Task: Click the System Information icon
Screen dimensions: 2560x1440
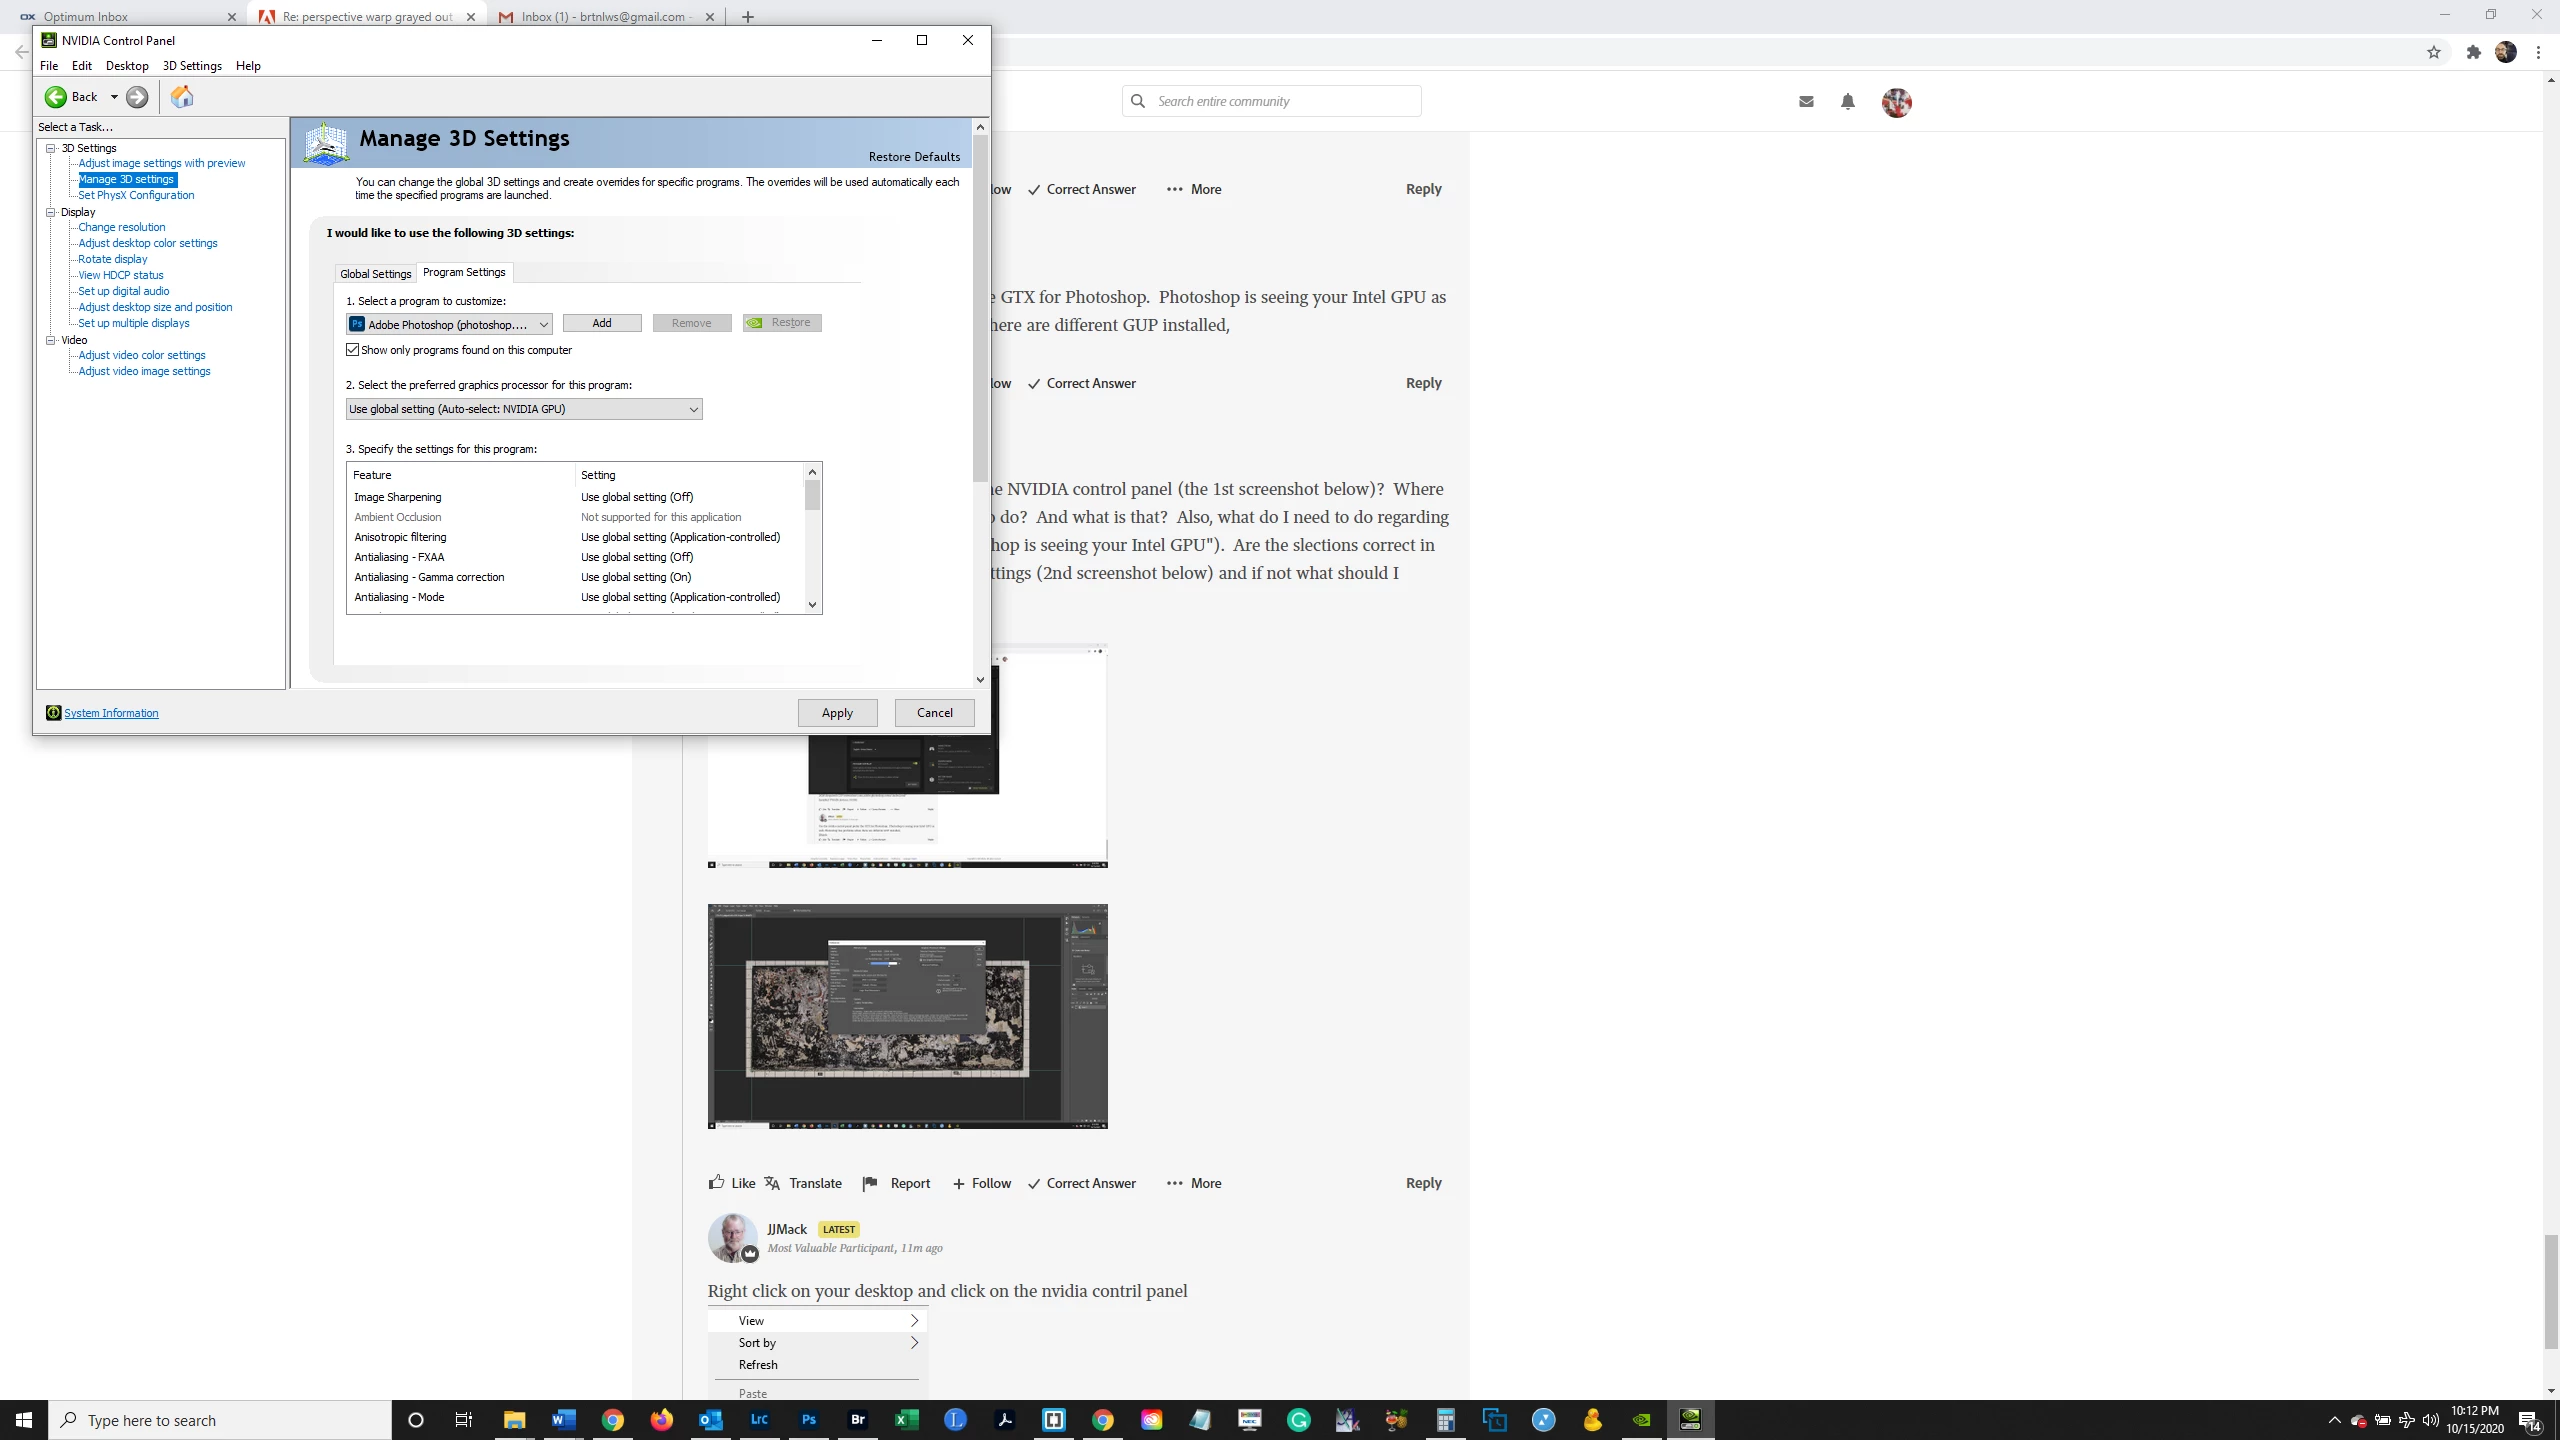Action: tap(54, 713)
